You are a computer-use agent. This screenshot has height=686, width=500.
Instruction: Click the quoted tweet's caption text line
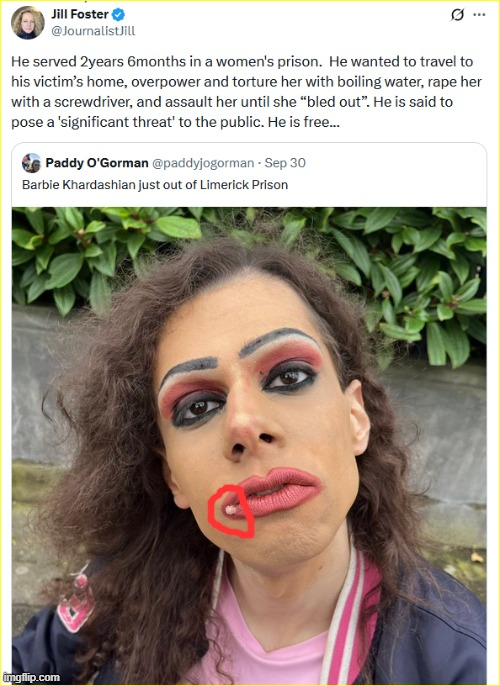[x=155, y=185]
